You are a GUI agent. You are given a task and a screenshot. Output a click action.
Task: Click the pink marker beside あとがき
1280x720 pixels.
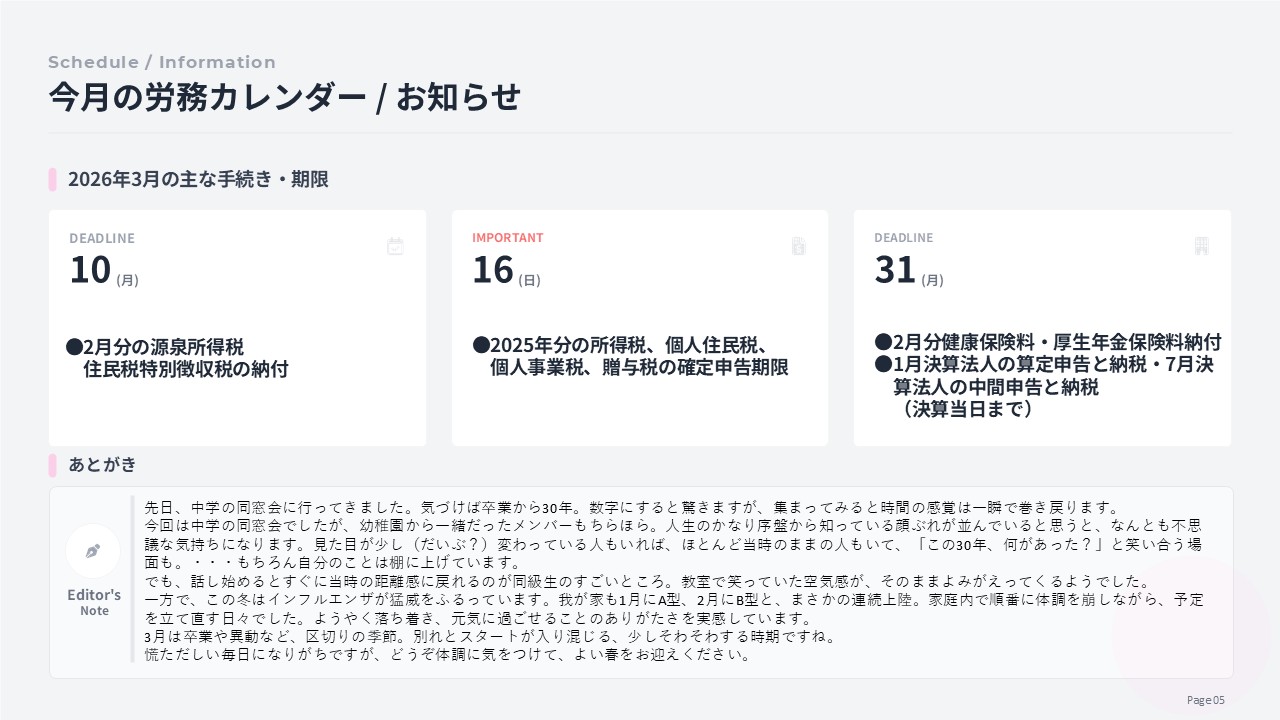[52, 465]
